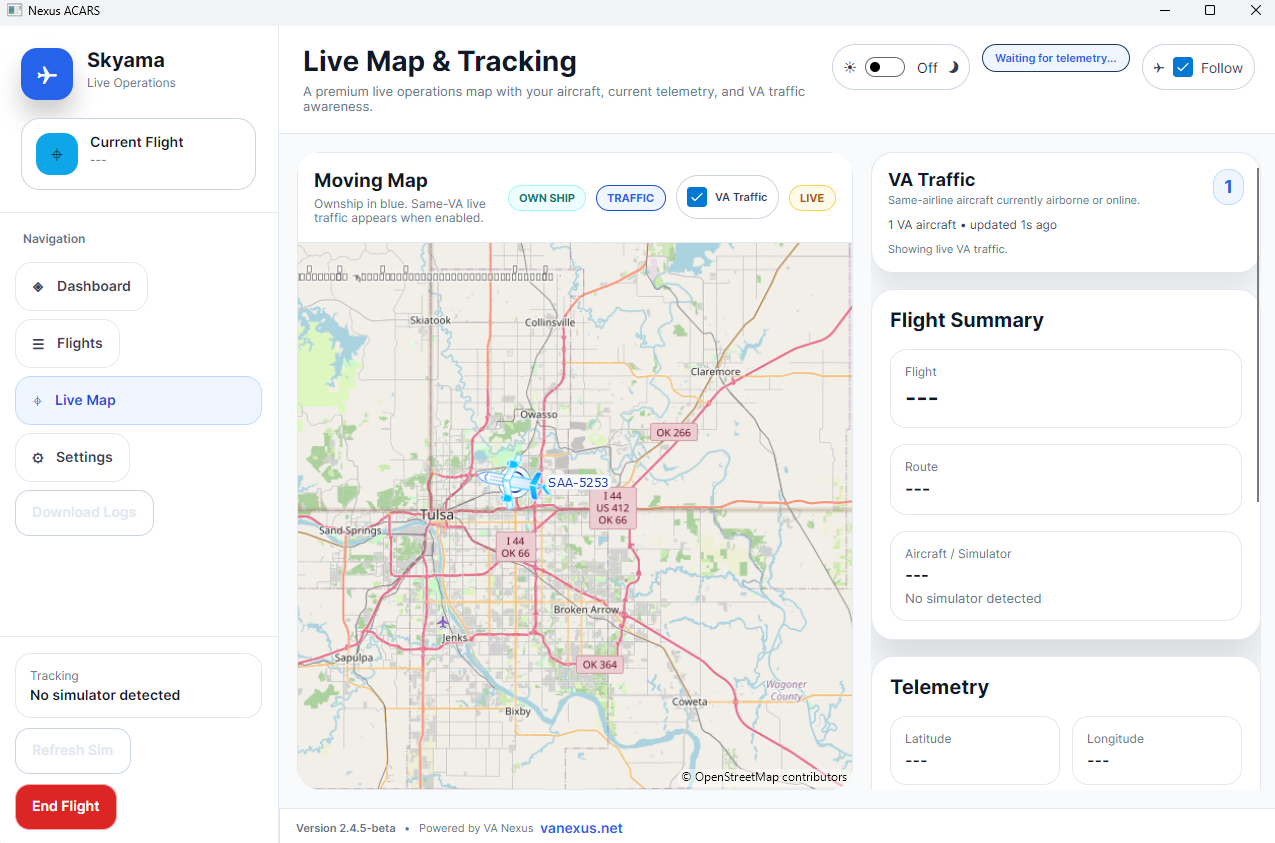
Task: Click the OpenStreetMap contributors attribution
Action: (764, 777)
